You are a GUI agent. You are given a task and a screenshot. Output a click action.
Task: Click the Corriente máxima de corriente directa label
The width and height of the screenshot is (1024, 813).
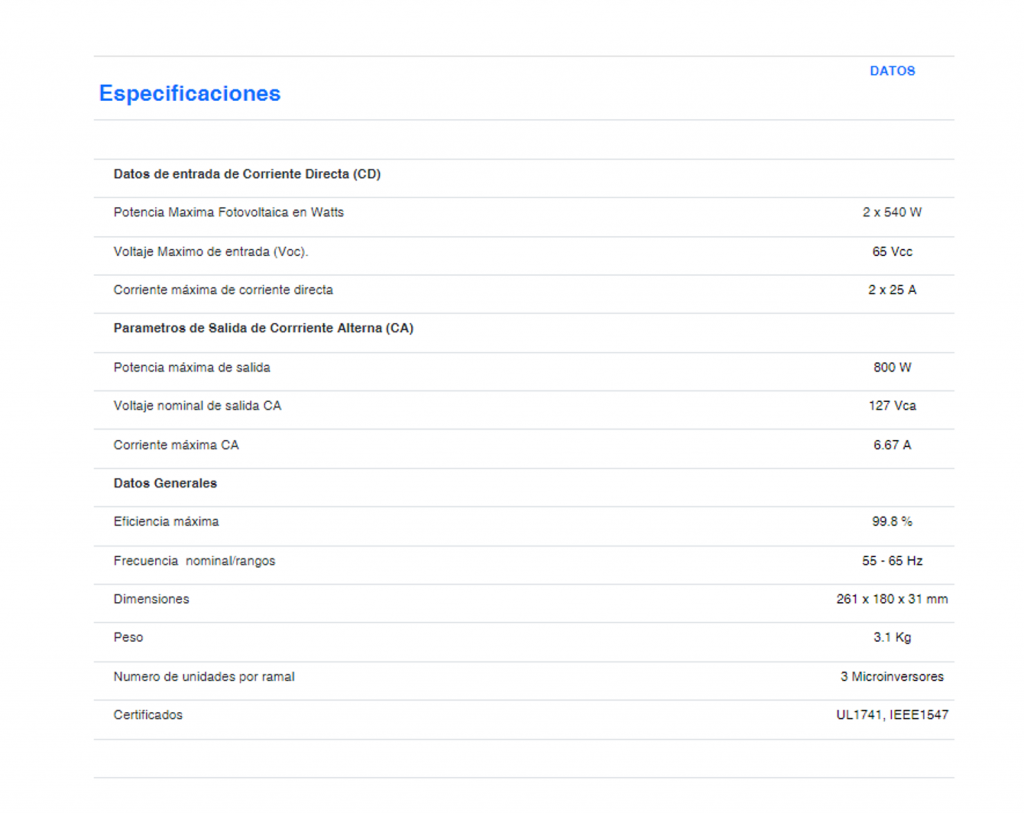223,290
